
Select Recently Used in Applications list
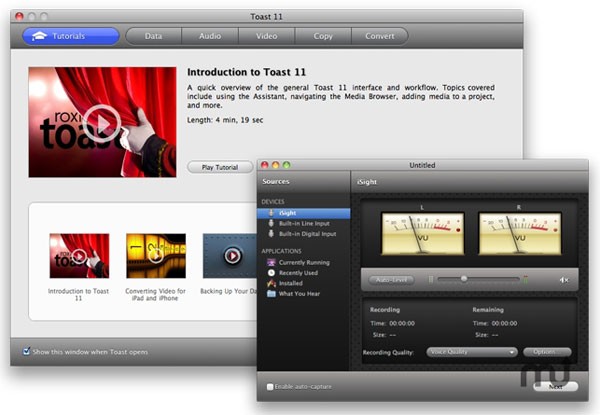[x=304, y=273]
